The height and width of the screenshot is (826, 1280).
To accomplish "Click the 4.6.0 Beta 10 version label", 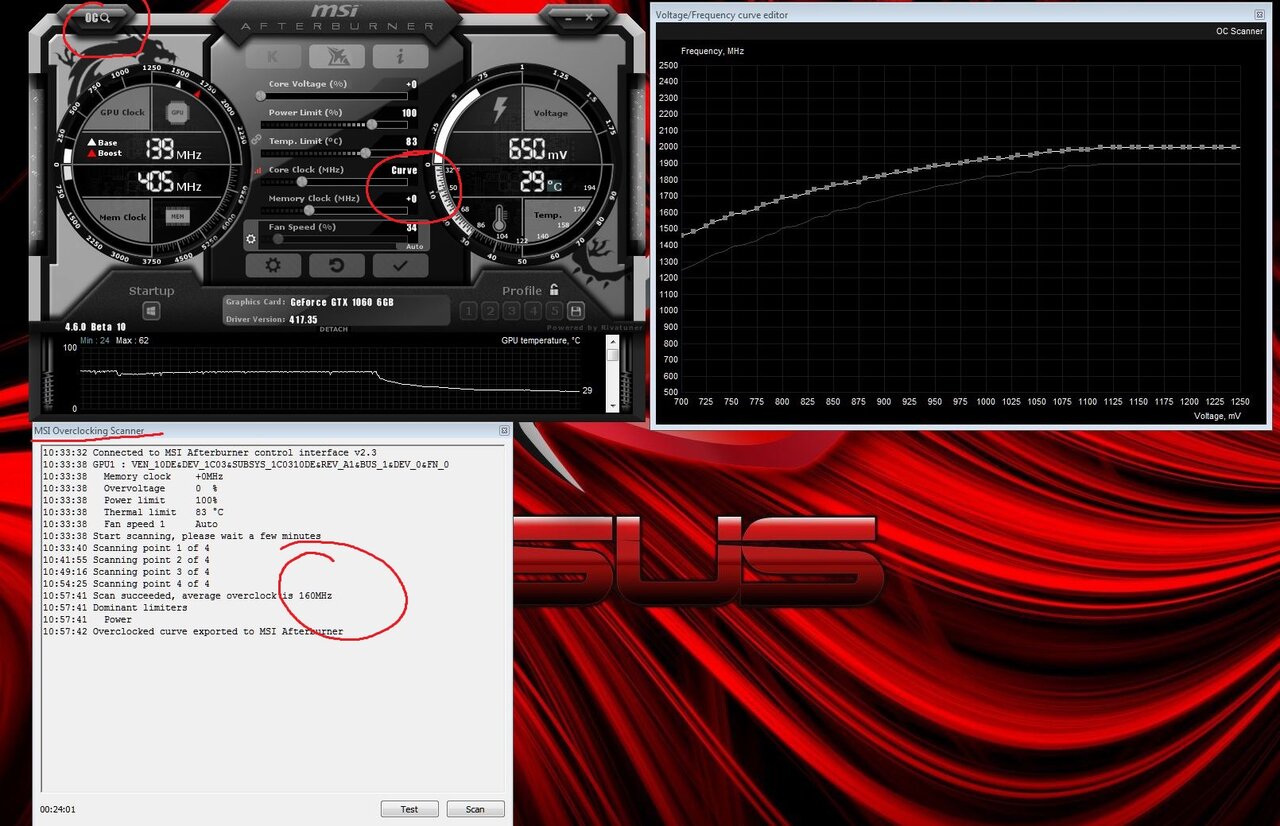I will pyautogui.click(x=96, y=327).
